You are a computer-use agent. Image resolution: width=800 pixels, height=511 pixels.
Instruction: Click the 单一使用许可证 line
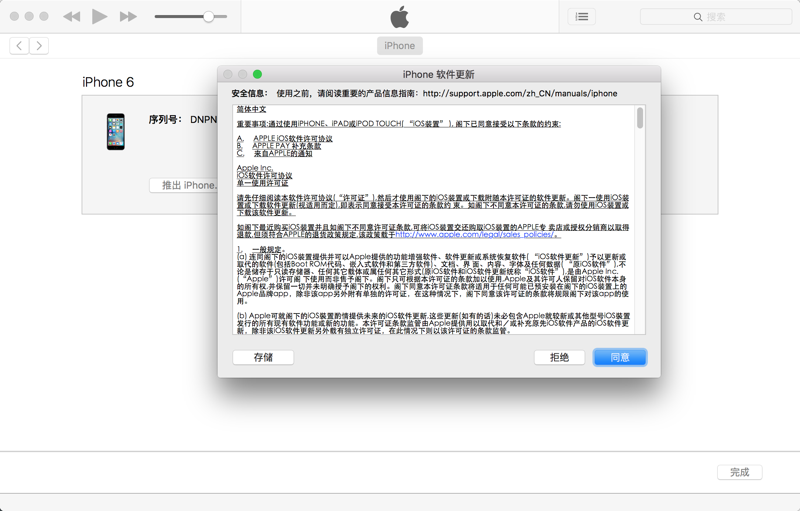pyautogui.click(x=263, y=183)
